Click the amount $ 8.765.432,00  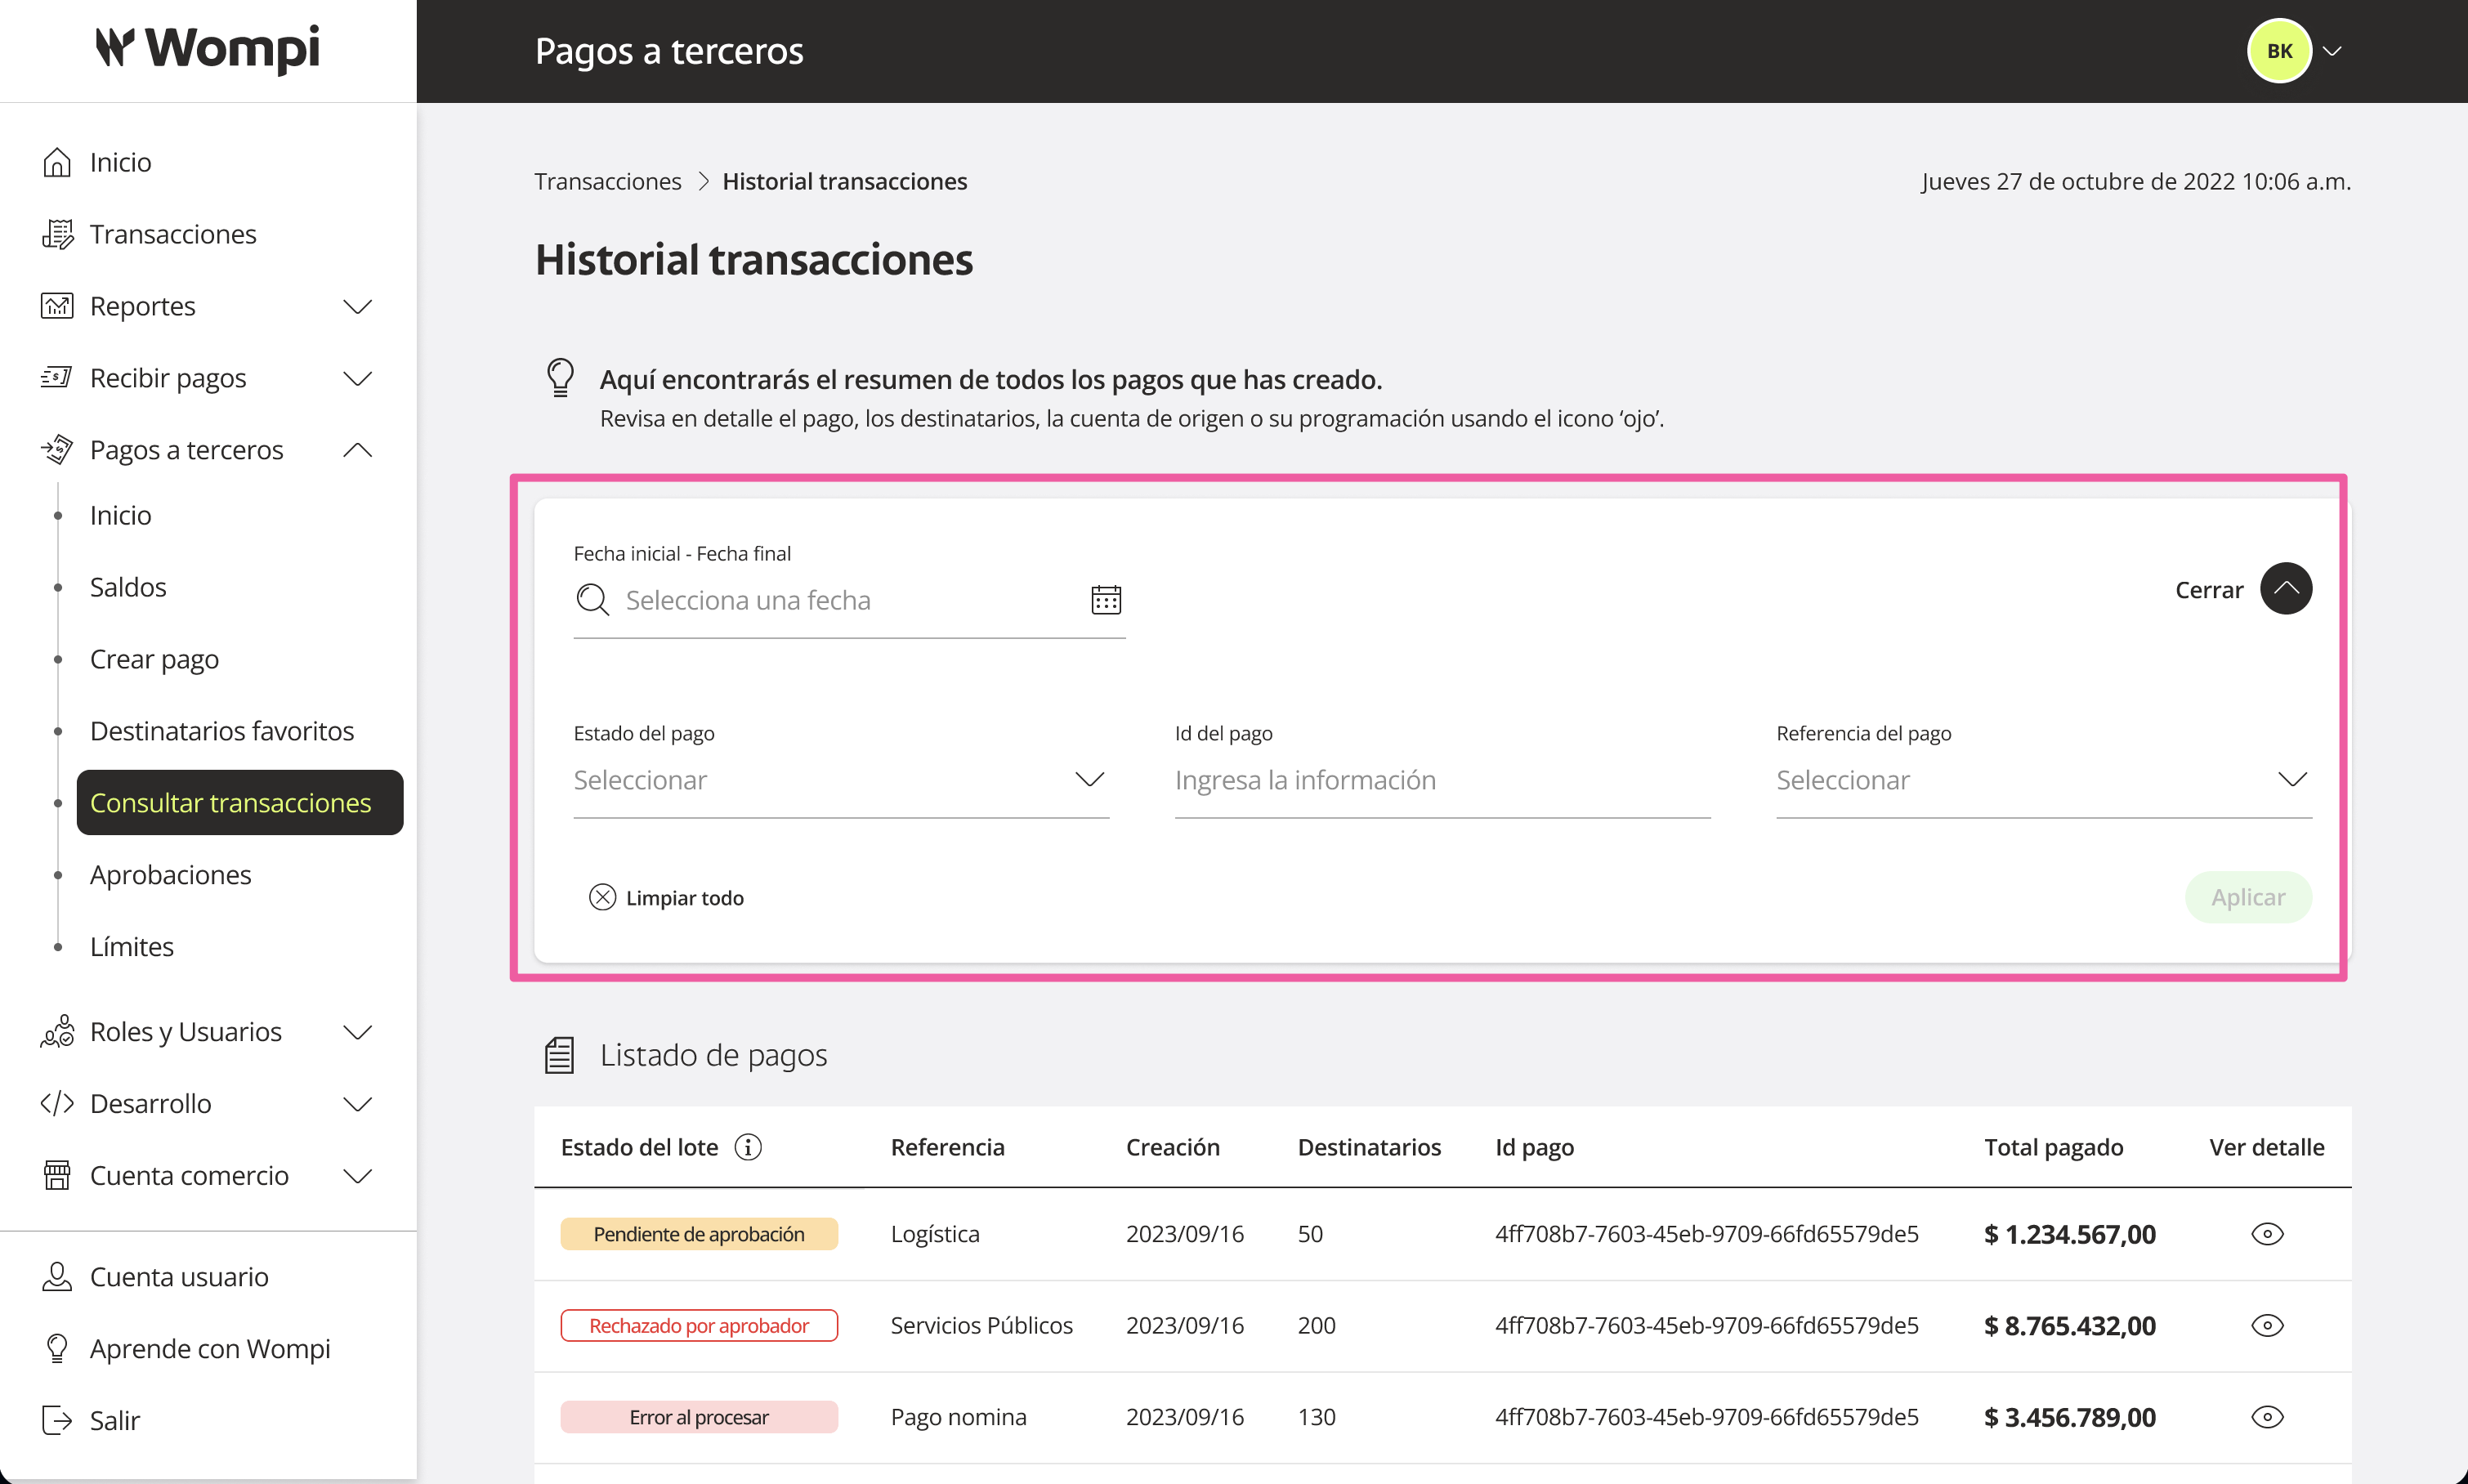tap(2070, 1326)
